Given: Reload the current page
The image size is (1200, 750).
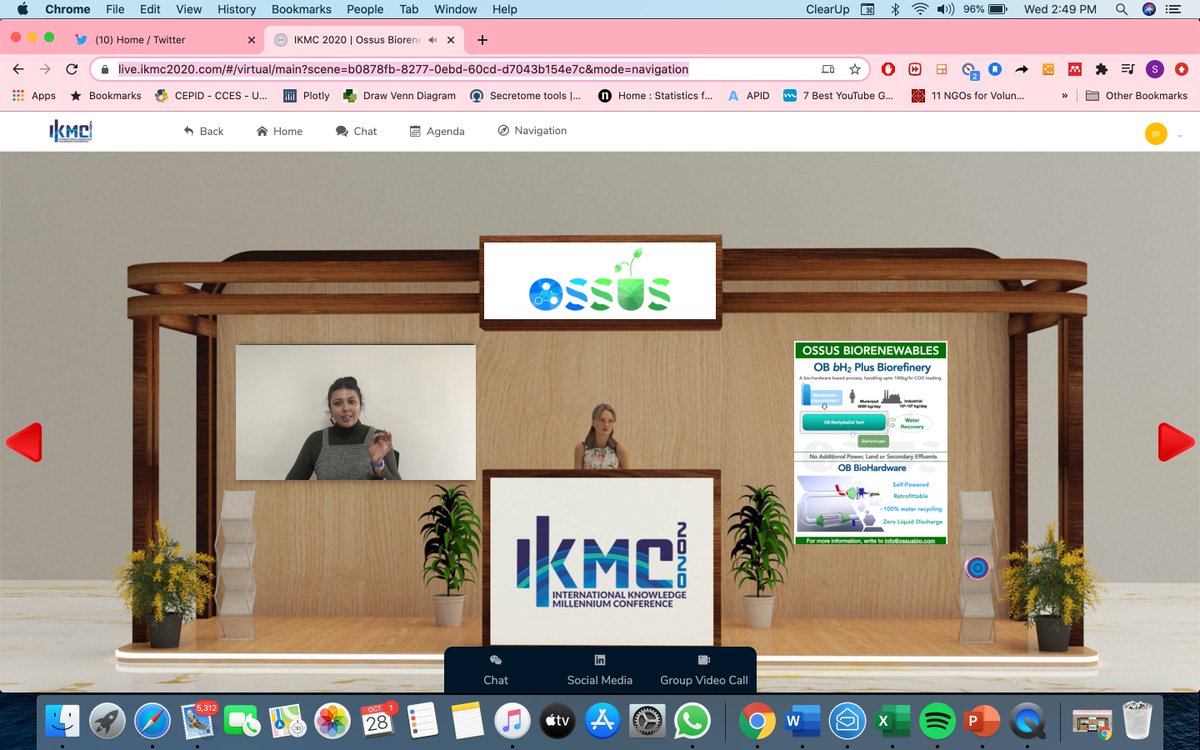Looking at the screenshot, I should click(x=72, y=69).
